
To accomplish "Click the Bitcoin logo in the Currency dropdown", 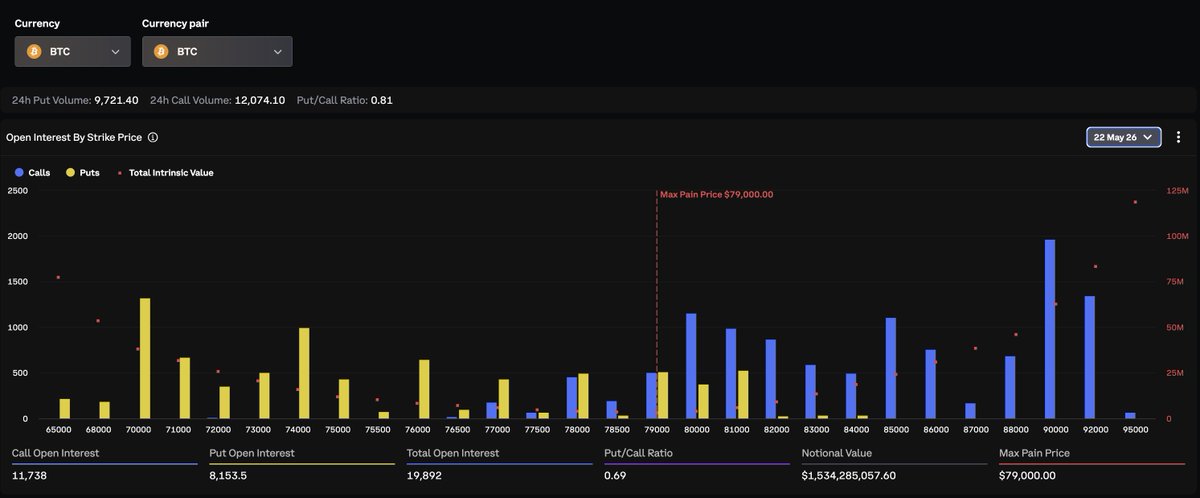I will pos(34,51).
